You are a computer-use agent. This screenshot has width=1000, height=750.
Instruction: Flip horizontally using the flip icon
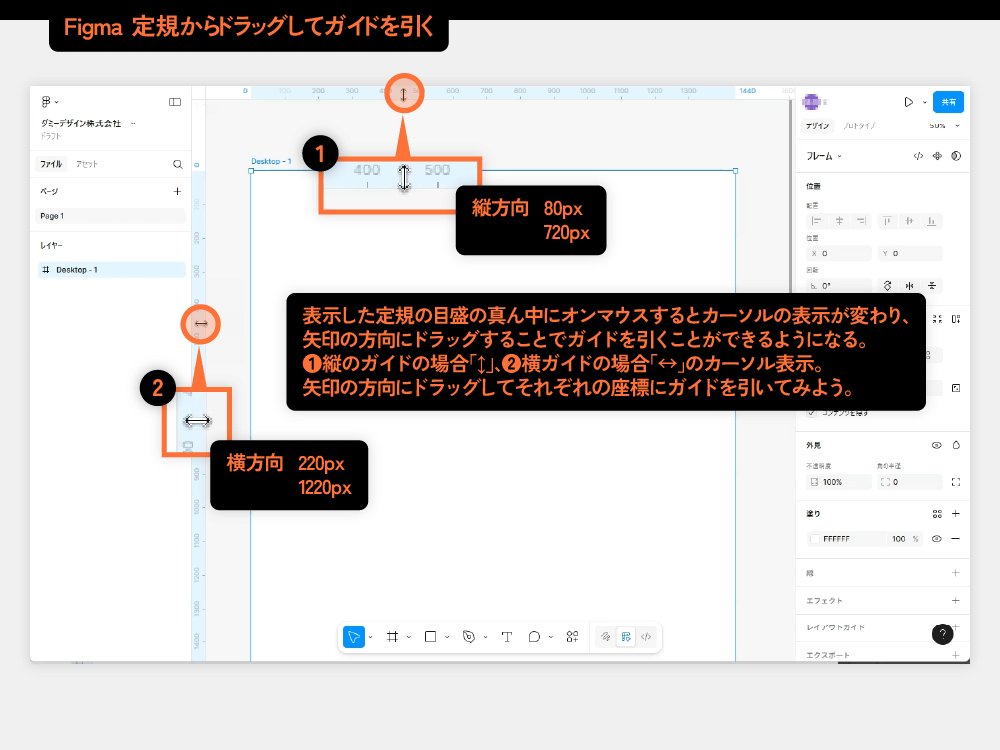pyautogui.click(x=909, y=286)
